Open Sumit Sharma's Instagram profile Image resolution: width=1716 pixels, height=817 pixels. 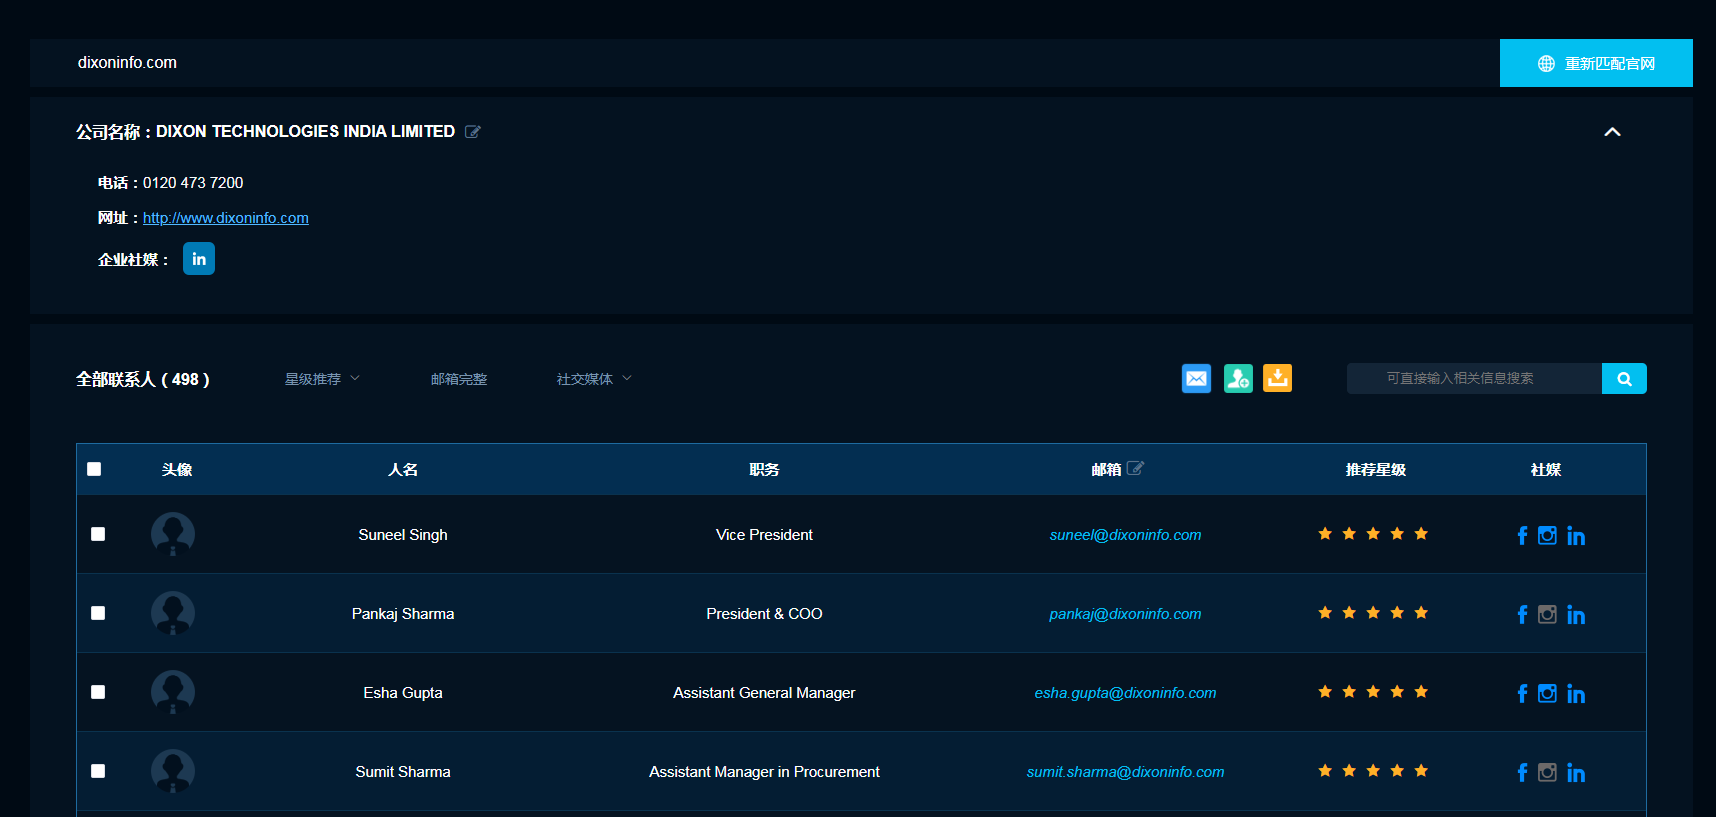[x=1547, y=772]
